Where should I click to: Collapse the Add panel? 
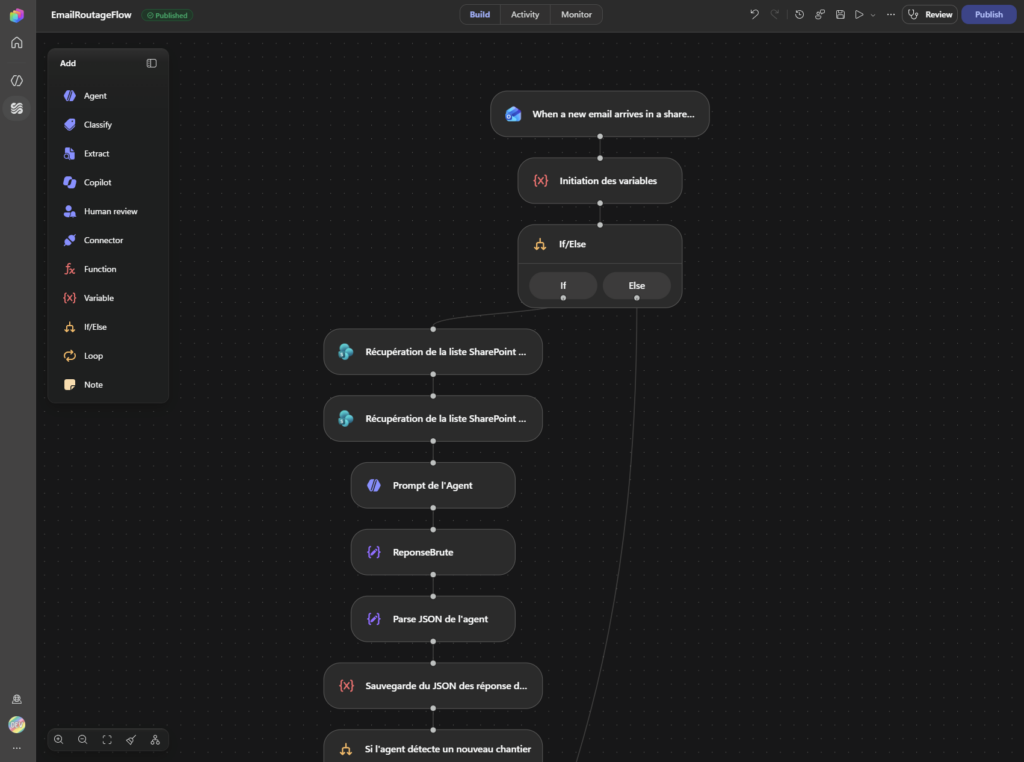(x=152, y=63)
